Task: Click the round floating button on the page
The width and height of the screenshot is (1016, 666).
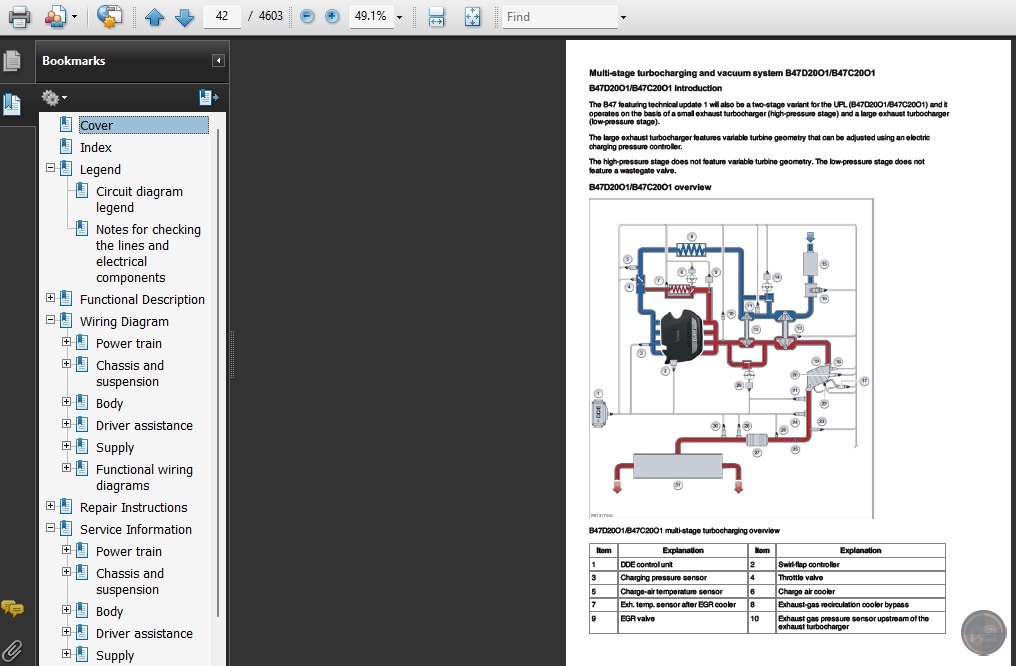Action: pos(983,633)
